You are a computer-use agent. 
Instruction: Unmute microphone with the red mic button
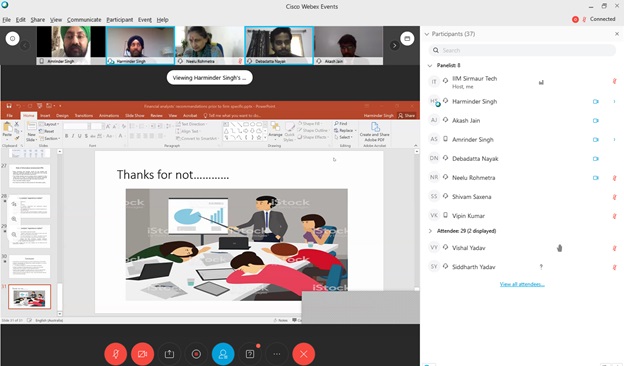point(115,354)
